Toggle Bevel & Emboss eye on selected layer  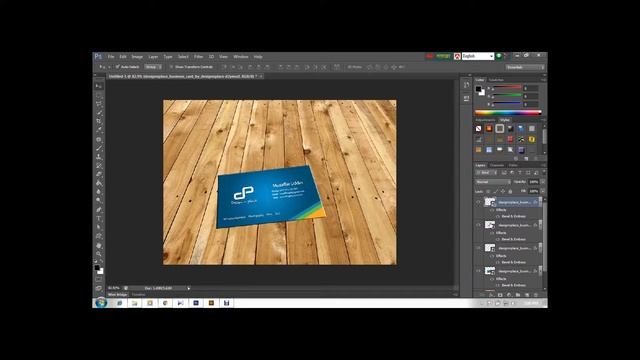498,216
